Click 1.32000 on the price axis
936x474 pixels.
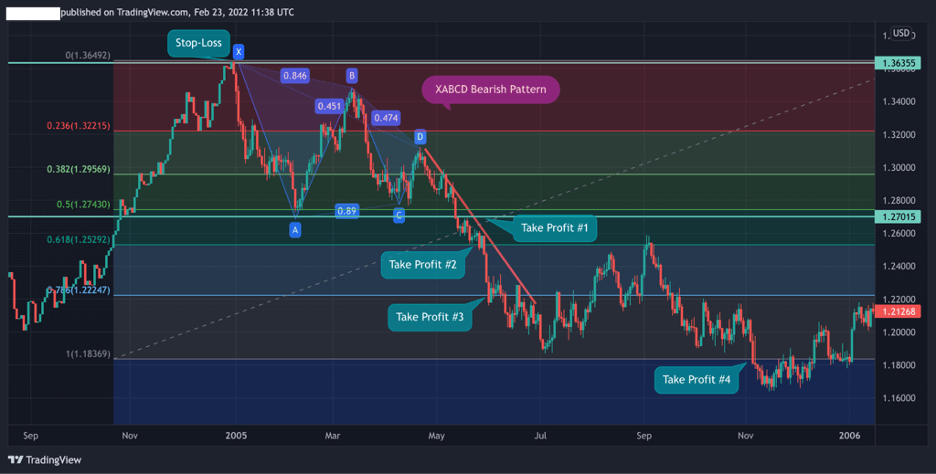[899, 135]
